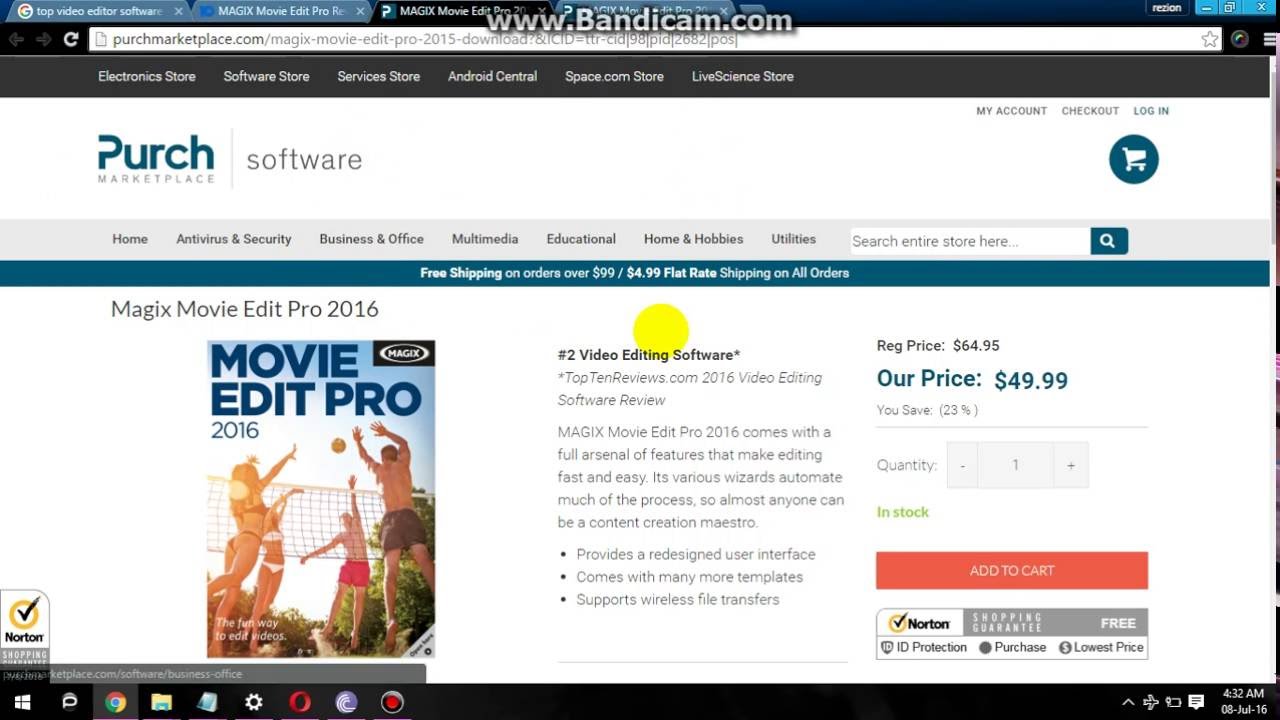The width and height of the screenshot is (1280, 720).
Task: Open the swirl-icon app in the taskbar
Action: coord(346,702)
